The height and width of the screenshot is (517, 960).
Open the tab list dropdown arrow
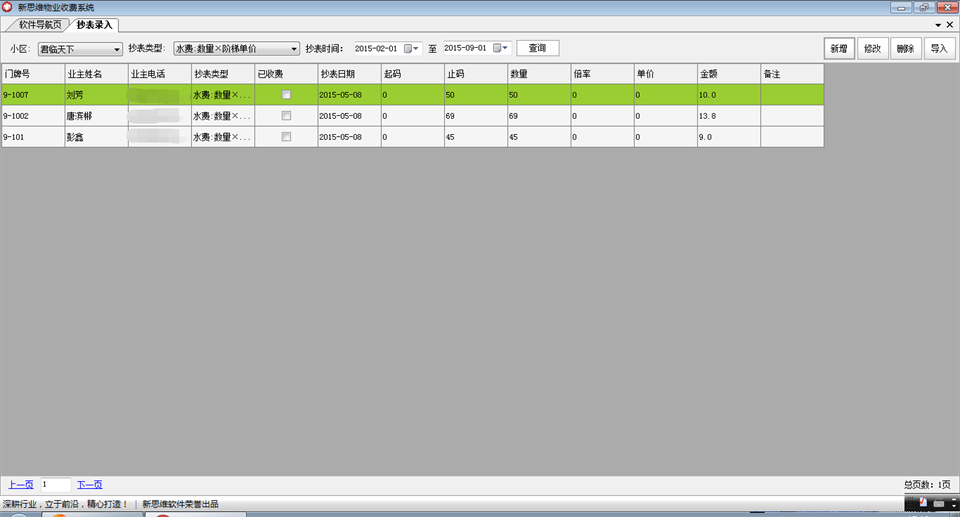click(x=938, y=25)
